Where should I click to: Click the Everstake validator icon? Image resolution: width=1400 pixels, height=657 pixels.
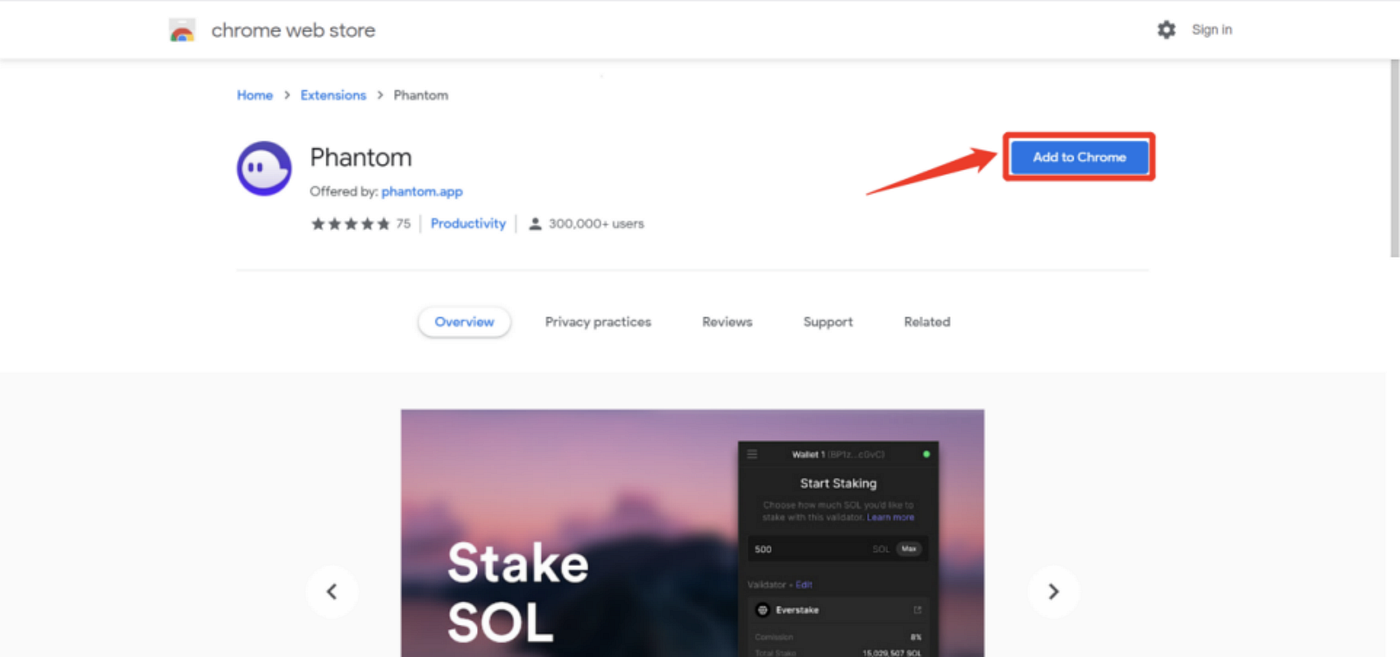762,610
